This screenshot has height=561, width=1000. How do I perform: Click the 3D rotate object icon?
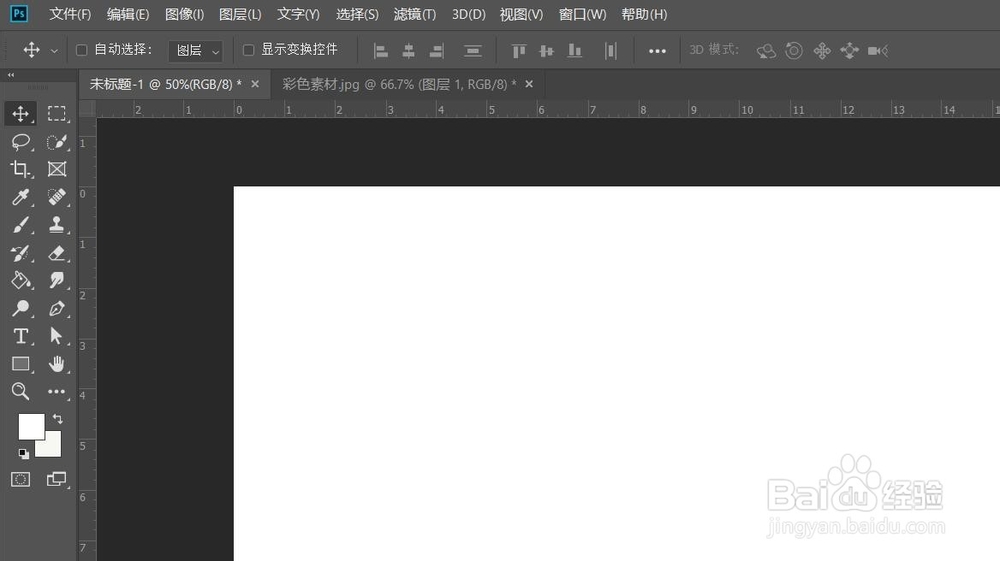pos(766,50)
